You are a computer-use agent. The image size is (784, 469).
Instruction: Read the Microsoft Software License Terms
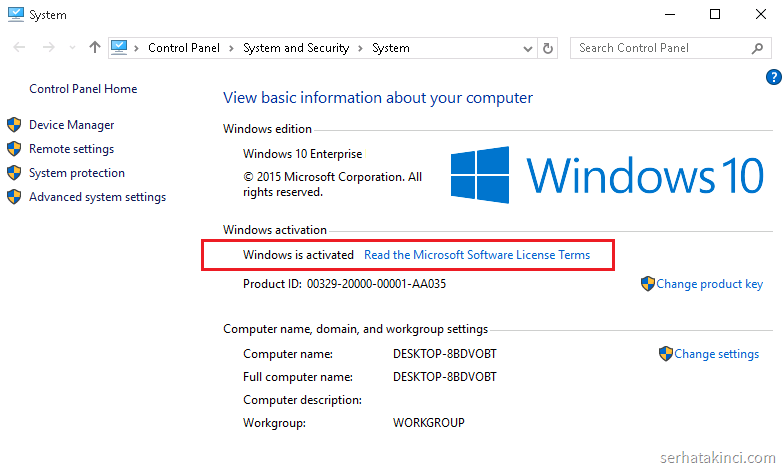(476, 255)
